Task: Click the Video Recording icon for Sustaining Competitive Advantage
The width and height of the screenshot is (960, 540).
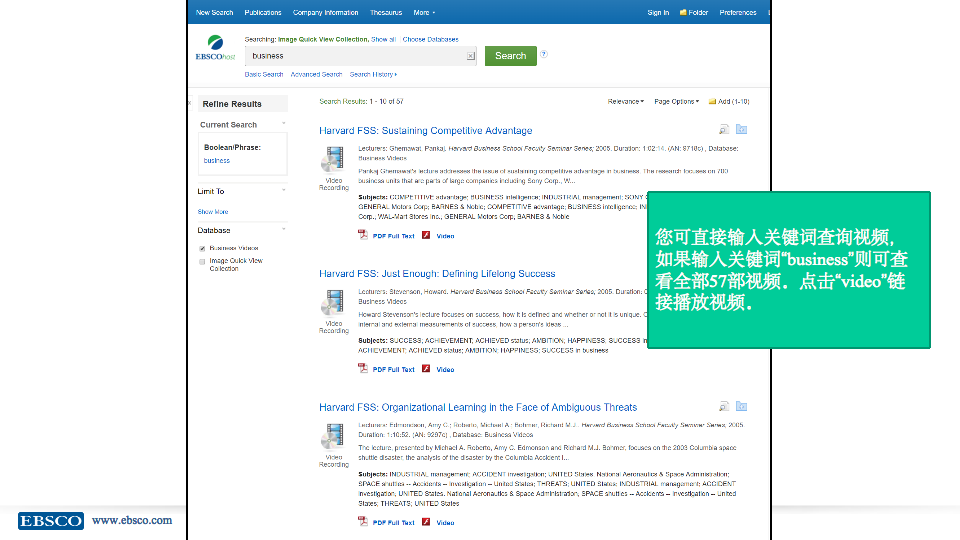Action: 333,160
